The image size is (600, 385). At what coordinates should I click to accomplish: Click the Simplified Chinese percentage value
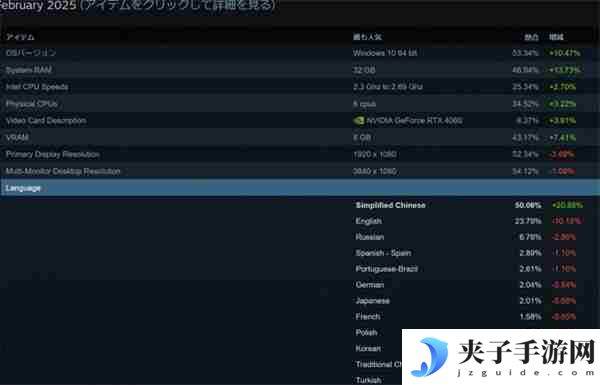pos(528,206)
